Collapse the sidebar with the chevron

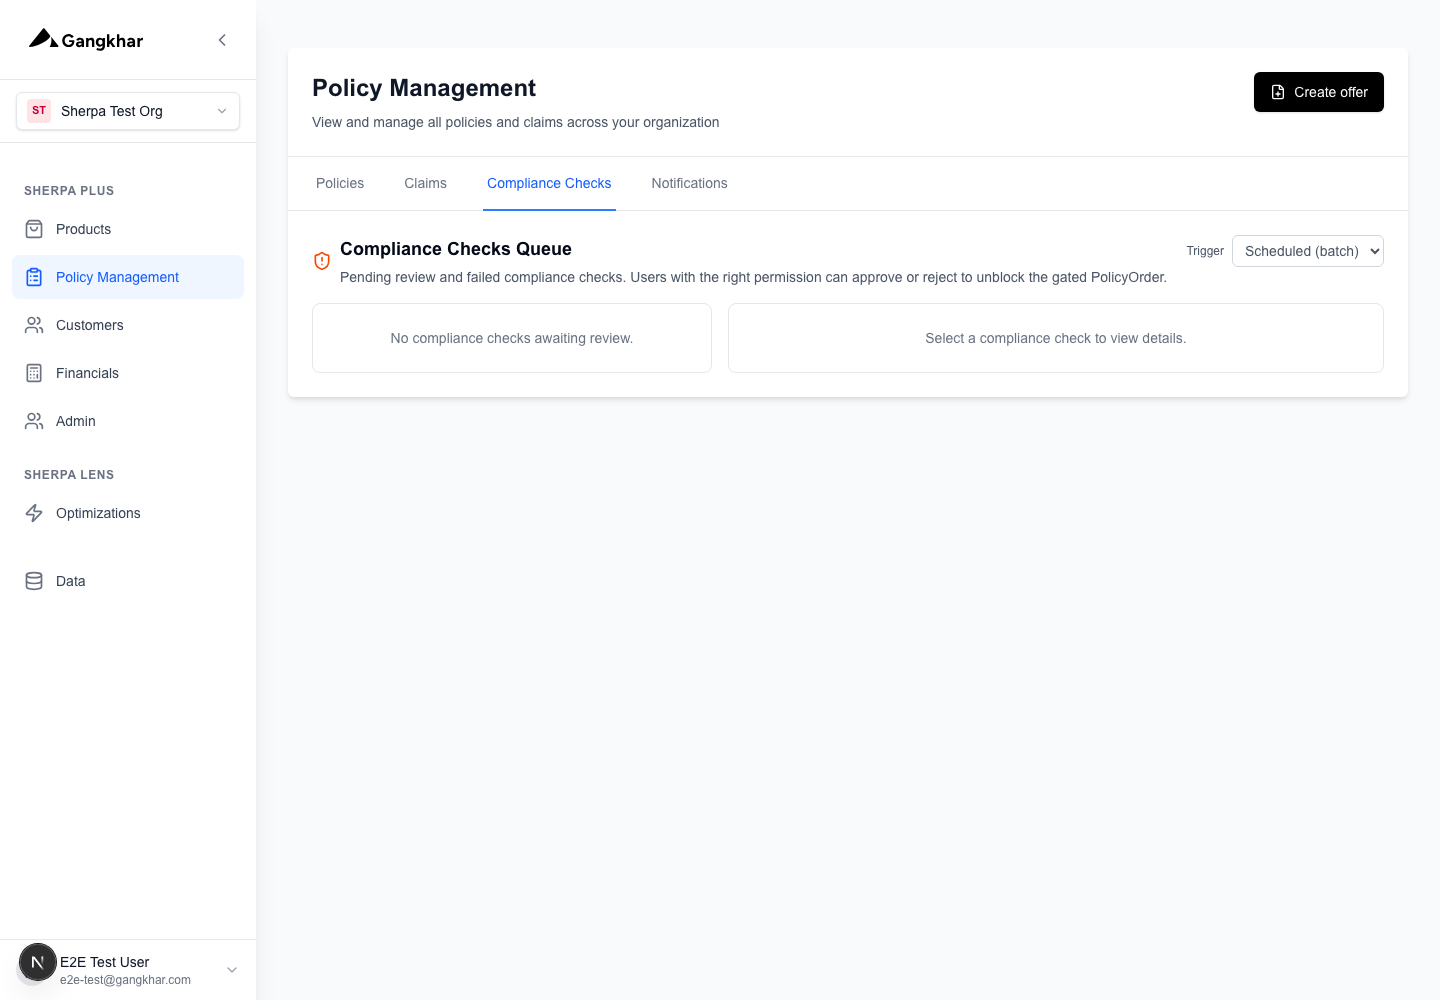pyautogui.click(x=222, y=40)
